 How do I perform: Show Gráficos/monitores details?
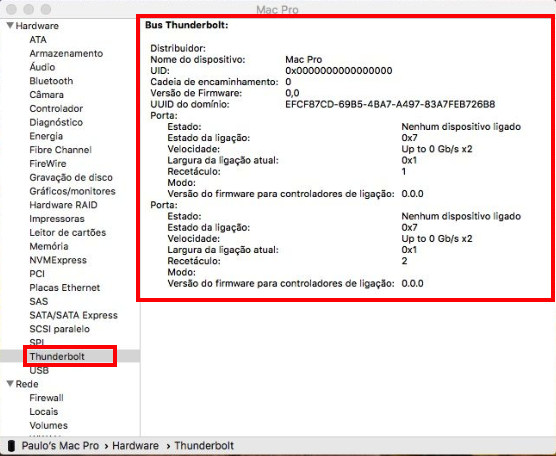72,191
